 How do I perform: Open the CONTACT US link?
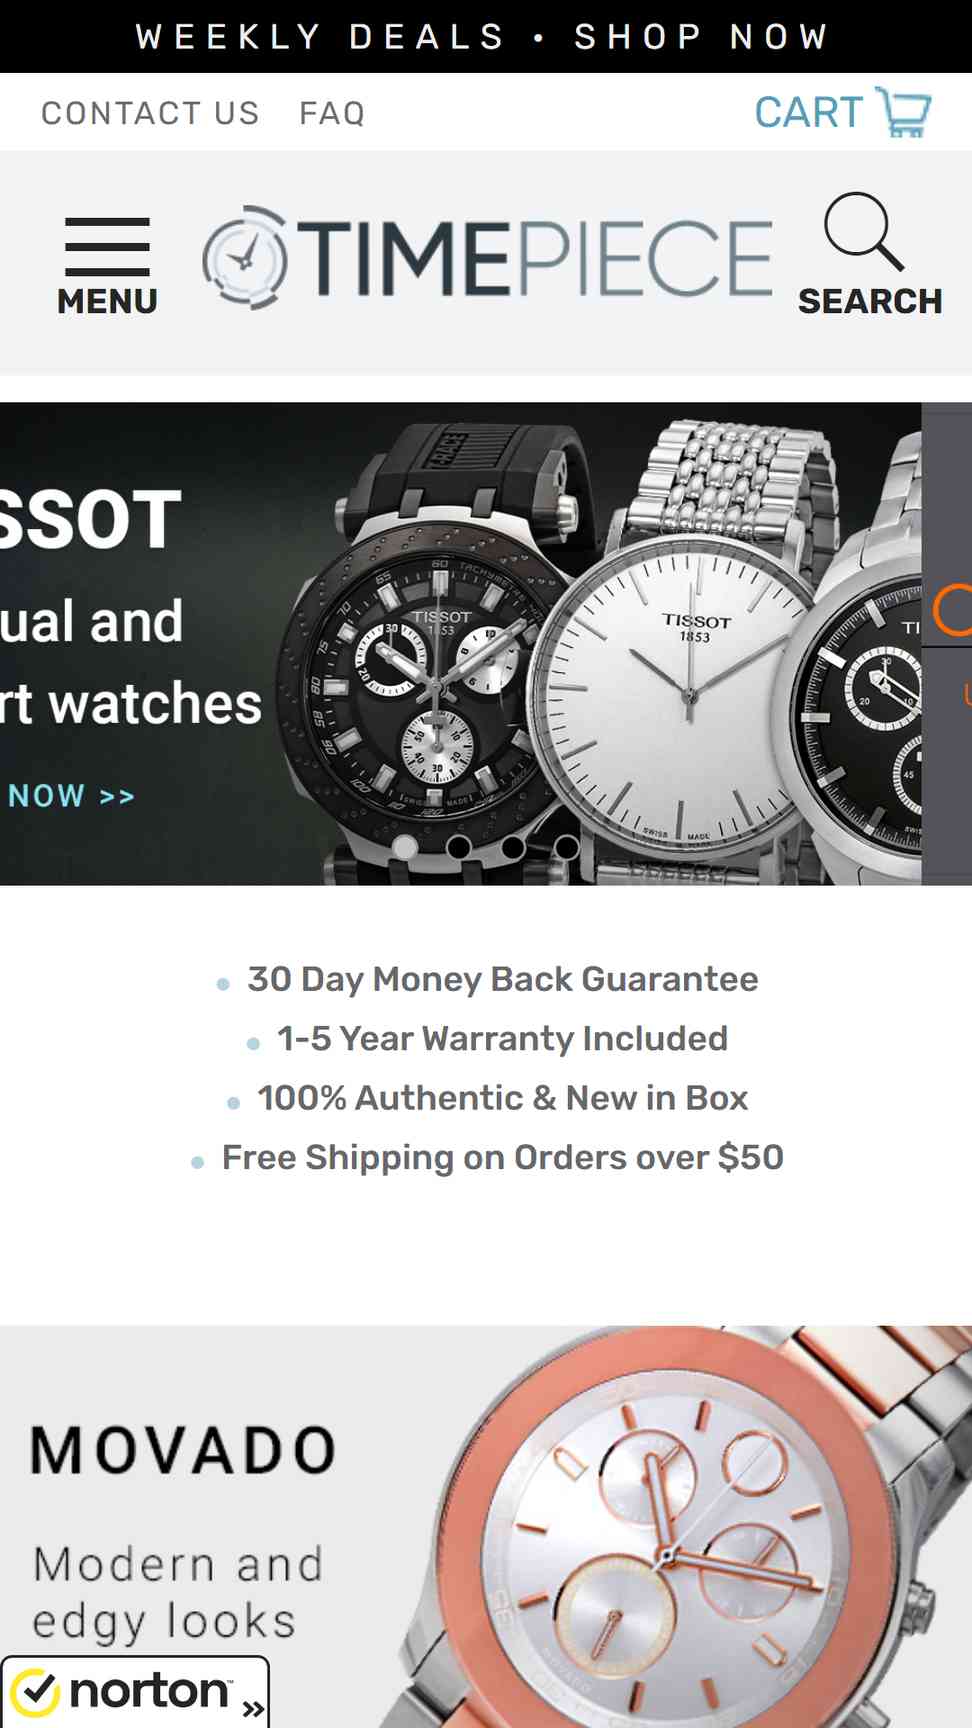(150, 113)
